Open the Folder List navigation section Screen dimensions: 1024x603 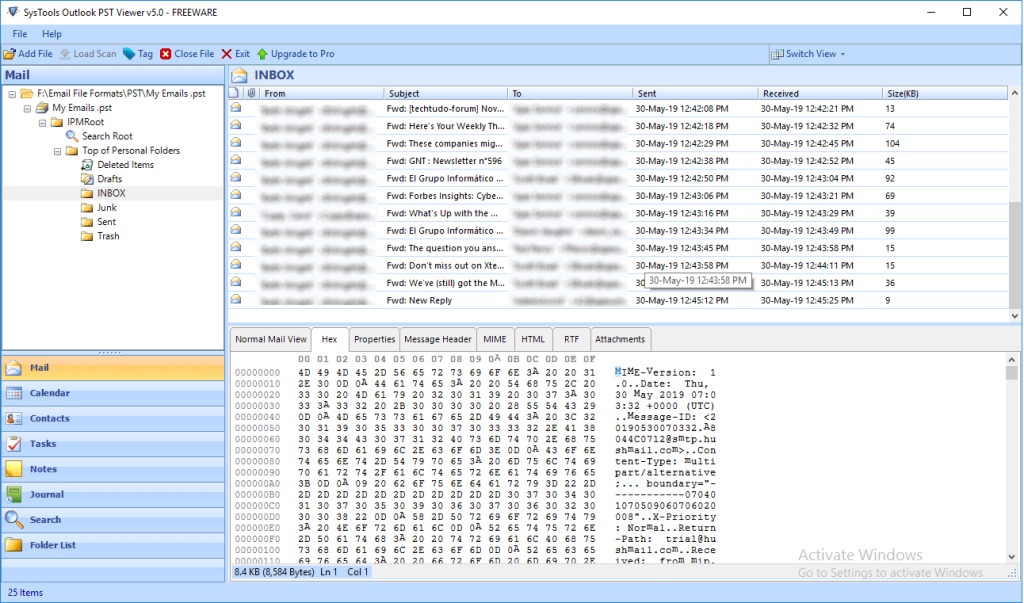pos(113,545)
